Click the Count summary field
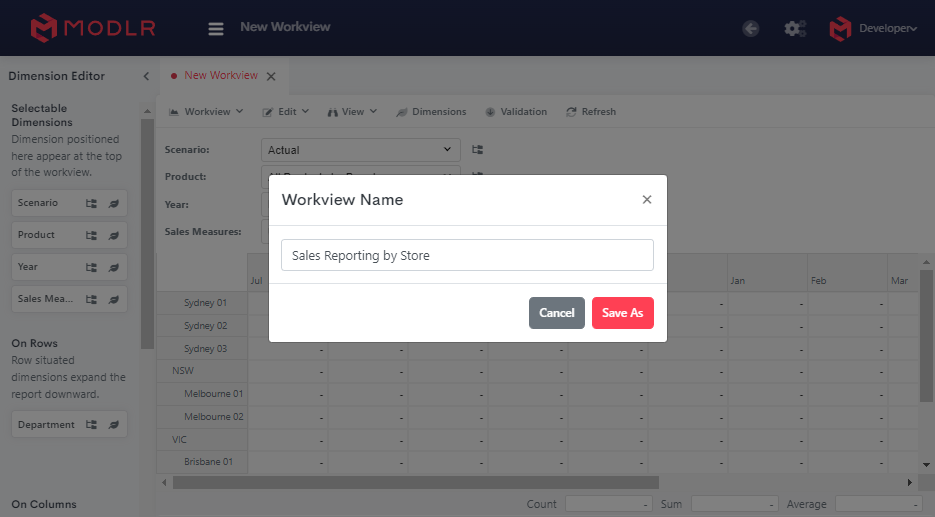Viewport: 935px width, 517px height. 608,504
